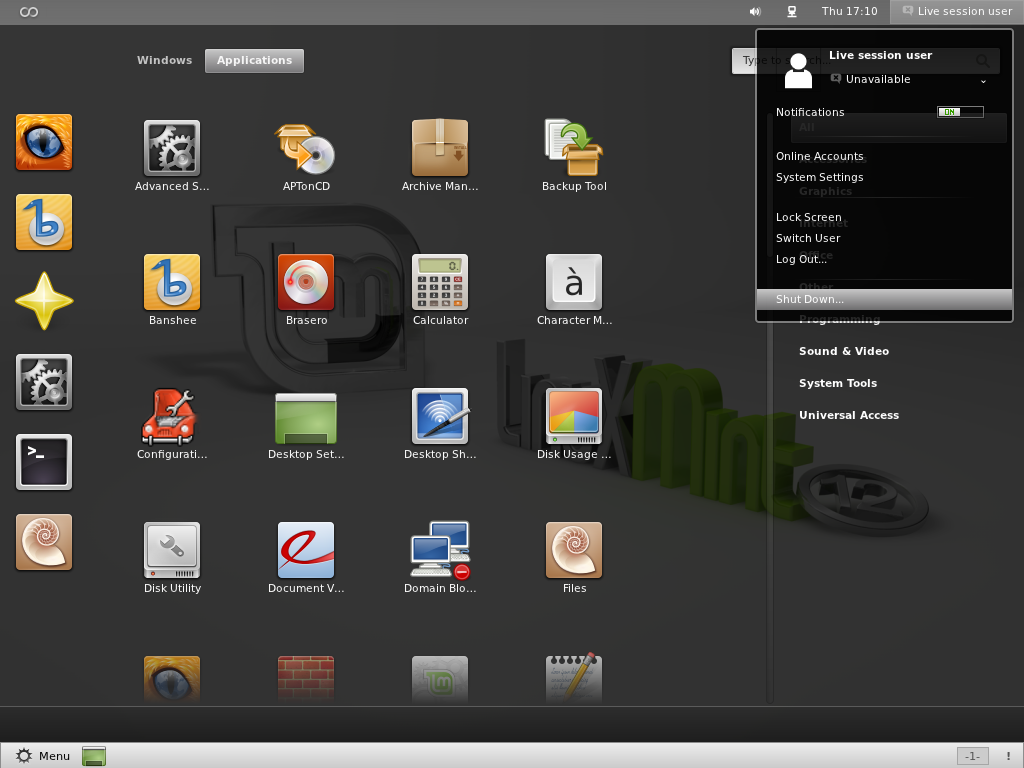The image size is (1024, 768).
Task: Filter by Sound & Video category
Action: [x=844, y=351]
